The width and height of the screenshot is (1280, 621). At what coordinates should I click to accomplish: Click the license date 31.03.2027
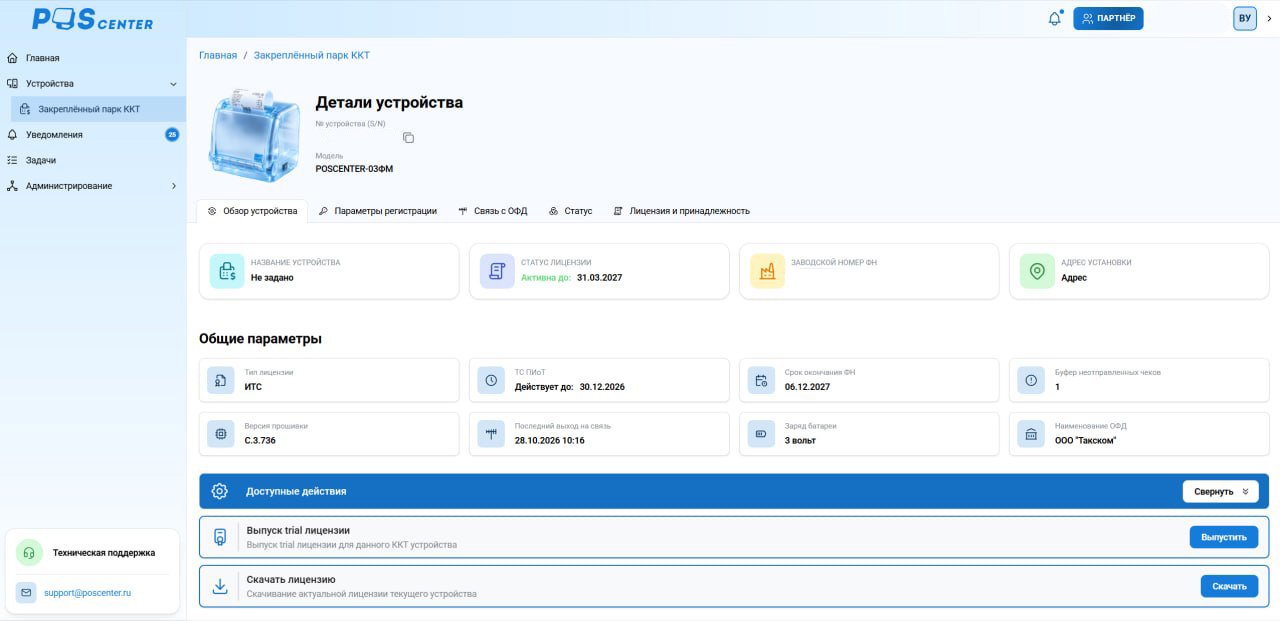(x=599, y=278)
